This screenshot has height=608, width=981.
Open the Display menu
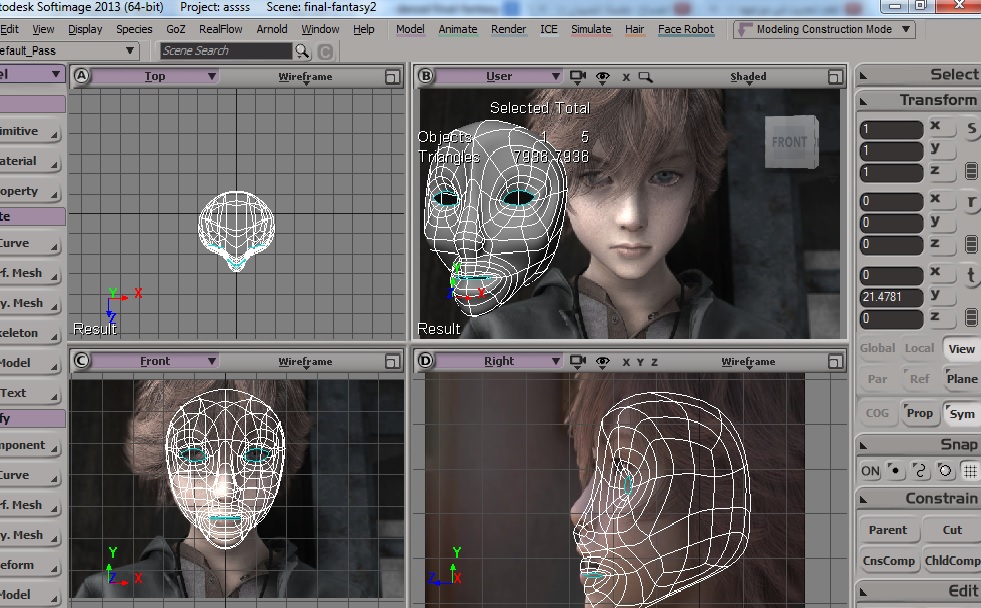click(x=85, y=29)
